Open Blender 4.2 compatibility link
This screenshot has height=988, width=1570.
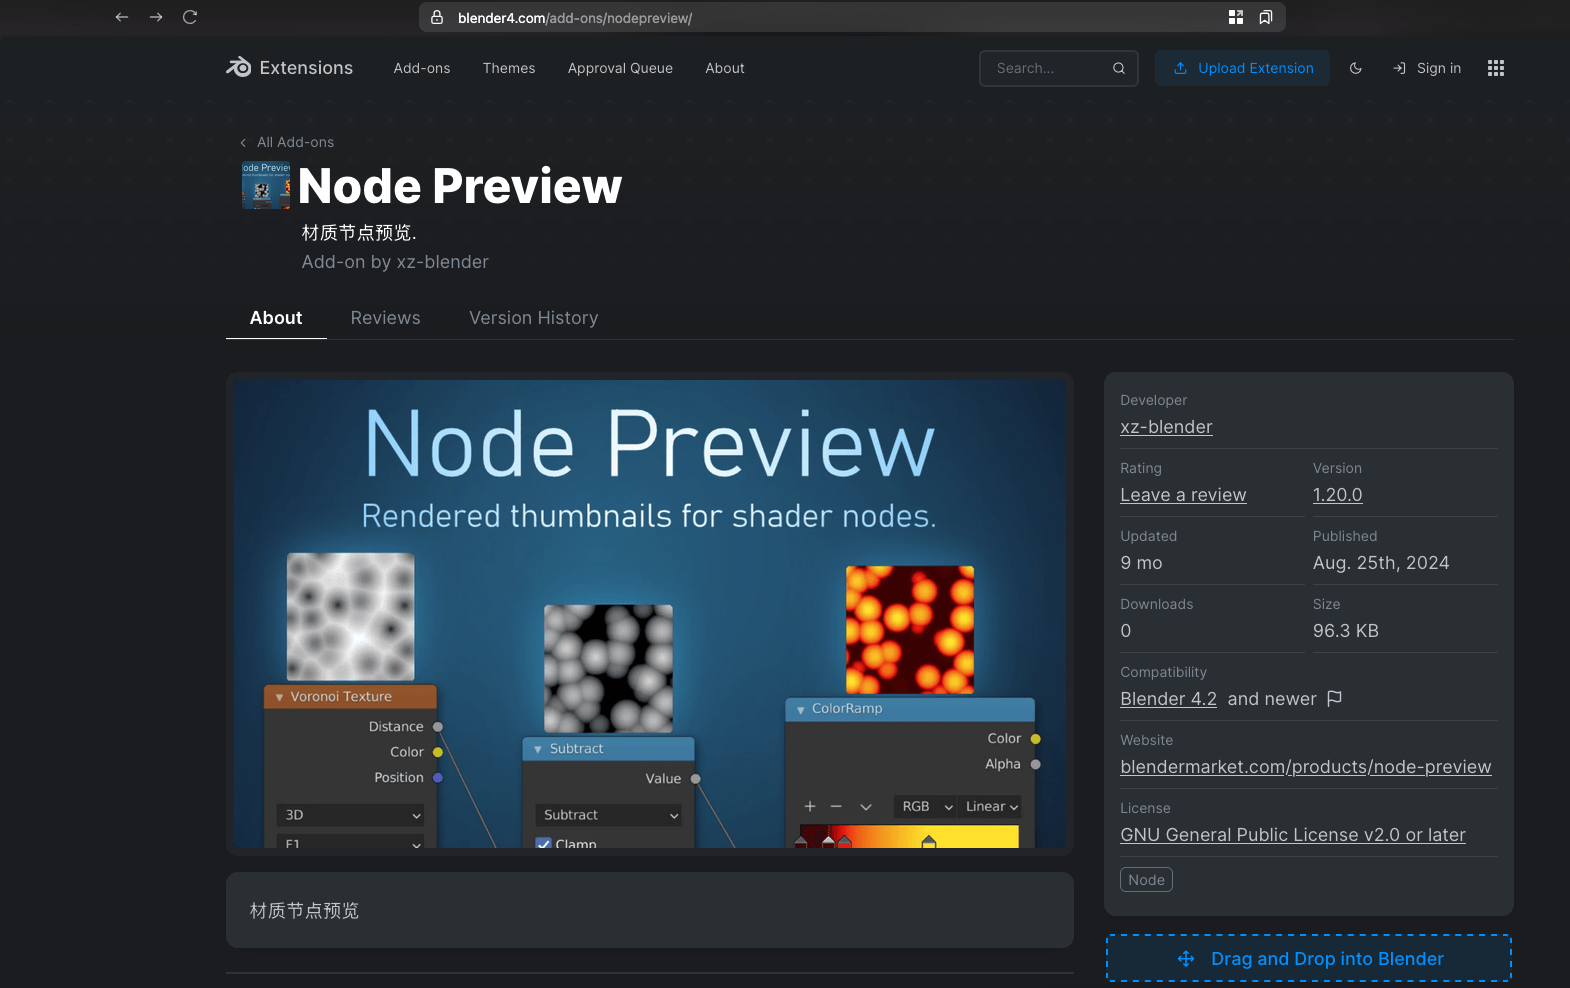[x=1169, y=699]
